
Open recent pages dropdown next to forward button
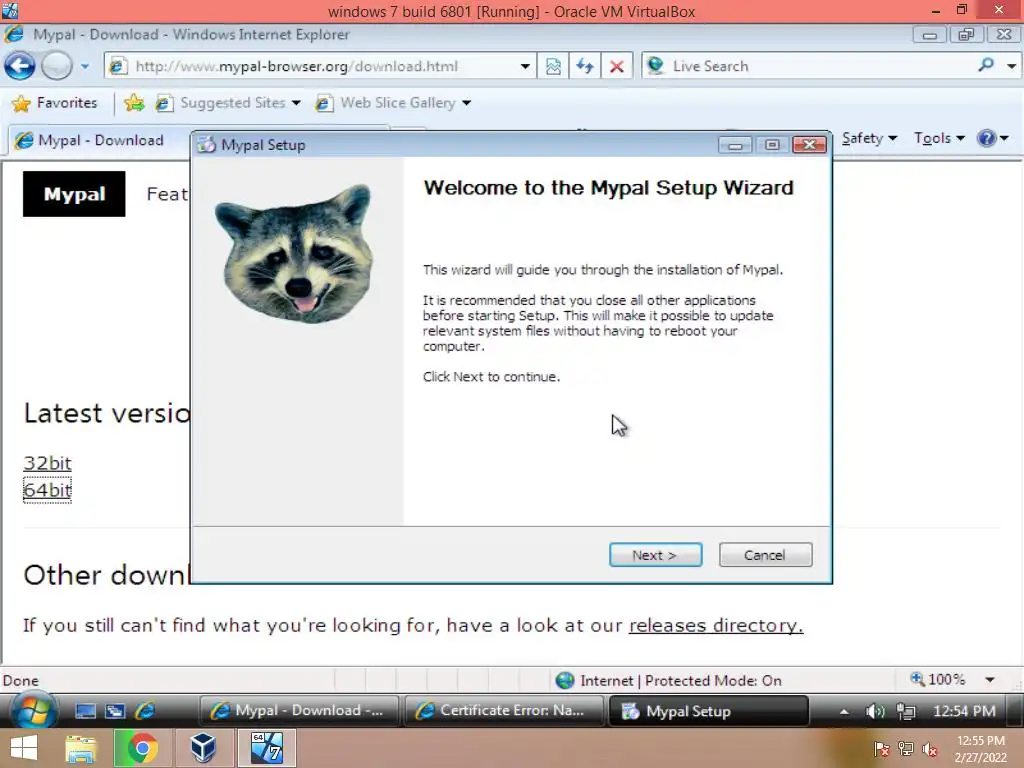(x=85, y=66)
